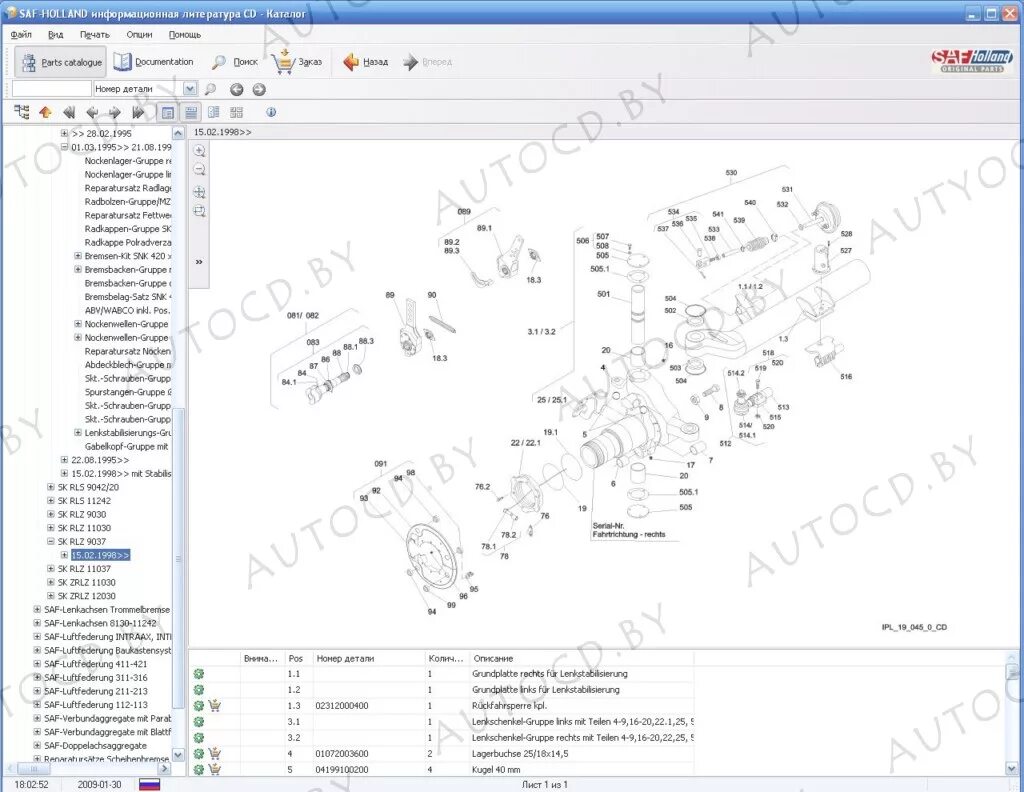The image size is (1024, 792).
Task: Click the Номер детали table column header
Action: 368,658
